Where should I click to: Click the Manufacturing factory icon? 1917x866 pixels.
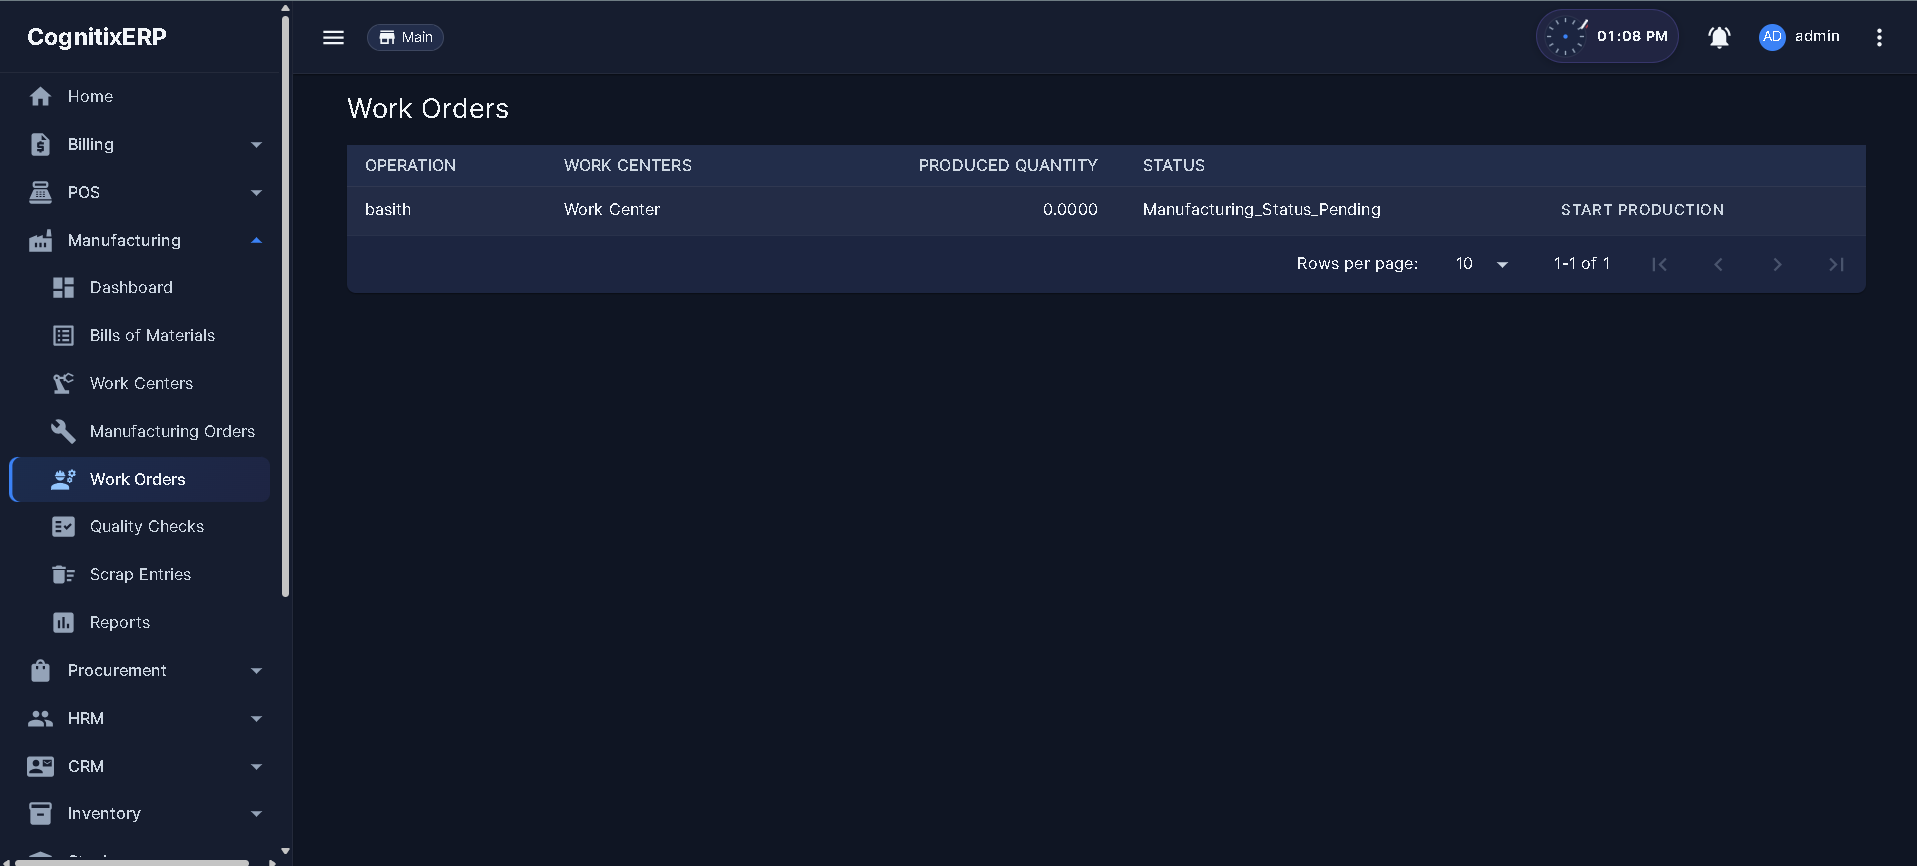pyautogui.click(x=40, y=240)
